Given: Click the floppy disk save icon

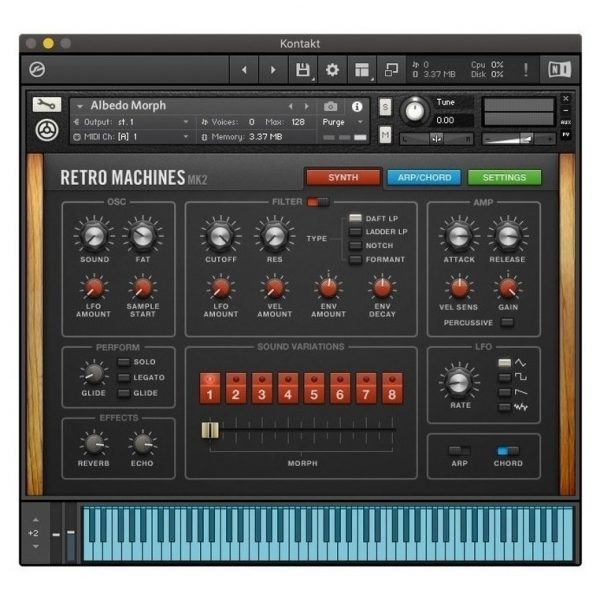Looking at the screenshot, I should click(303, 70).
